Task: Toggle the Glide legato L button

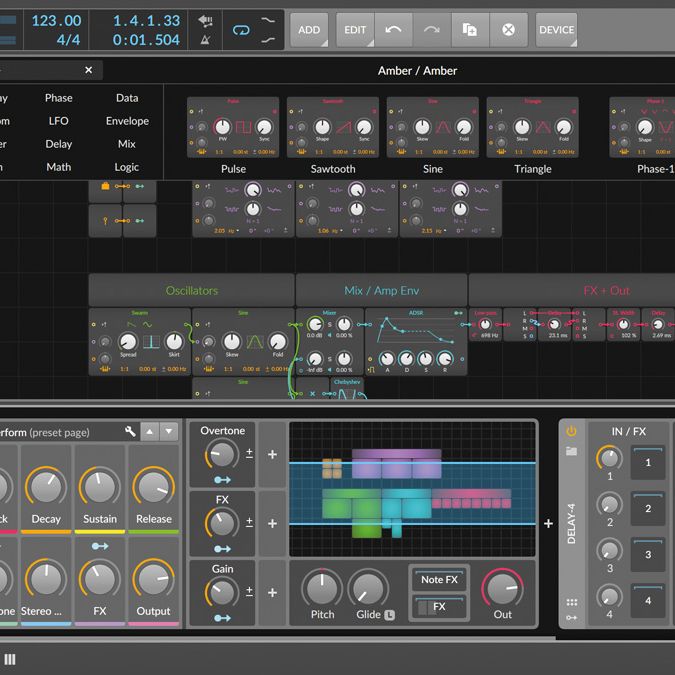Action: [x=389, y=615]
